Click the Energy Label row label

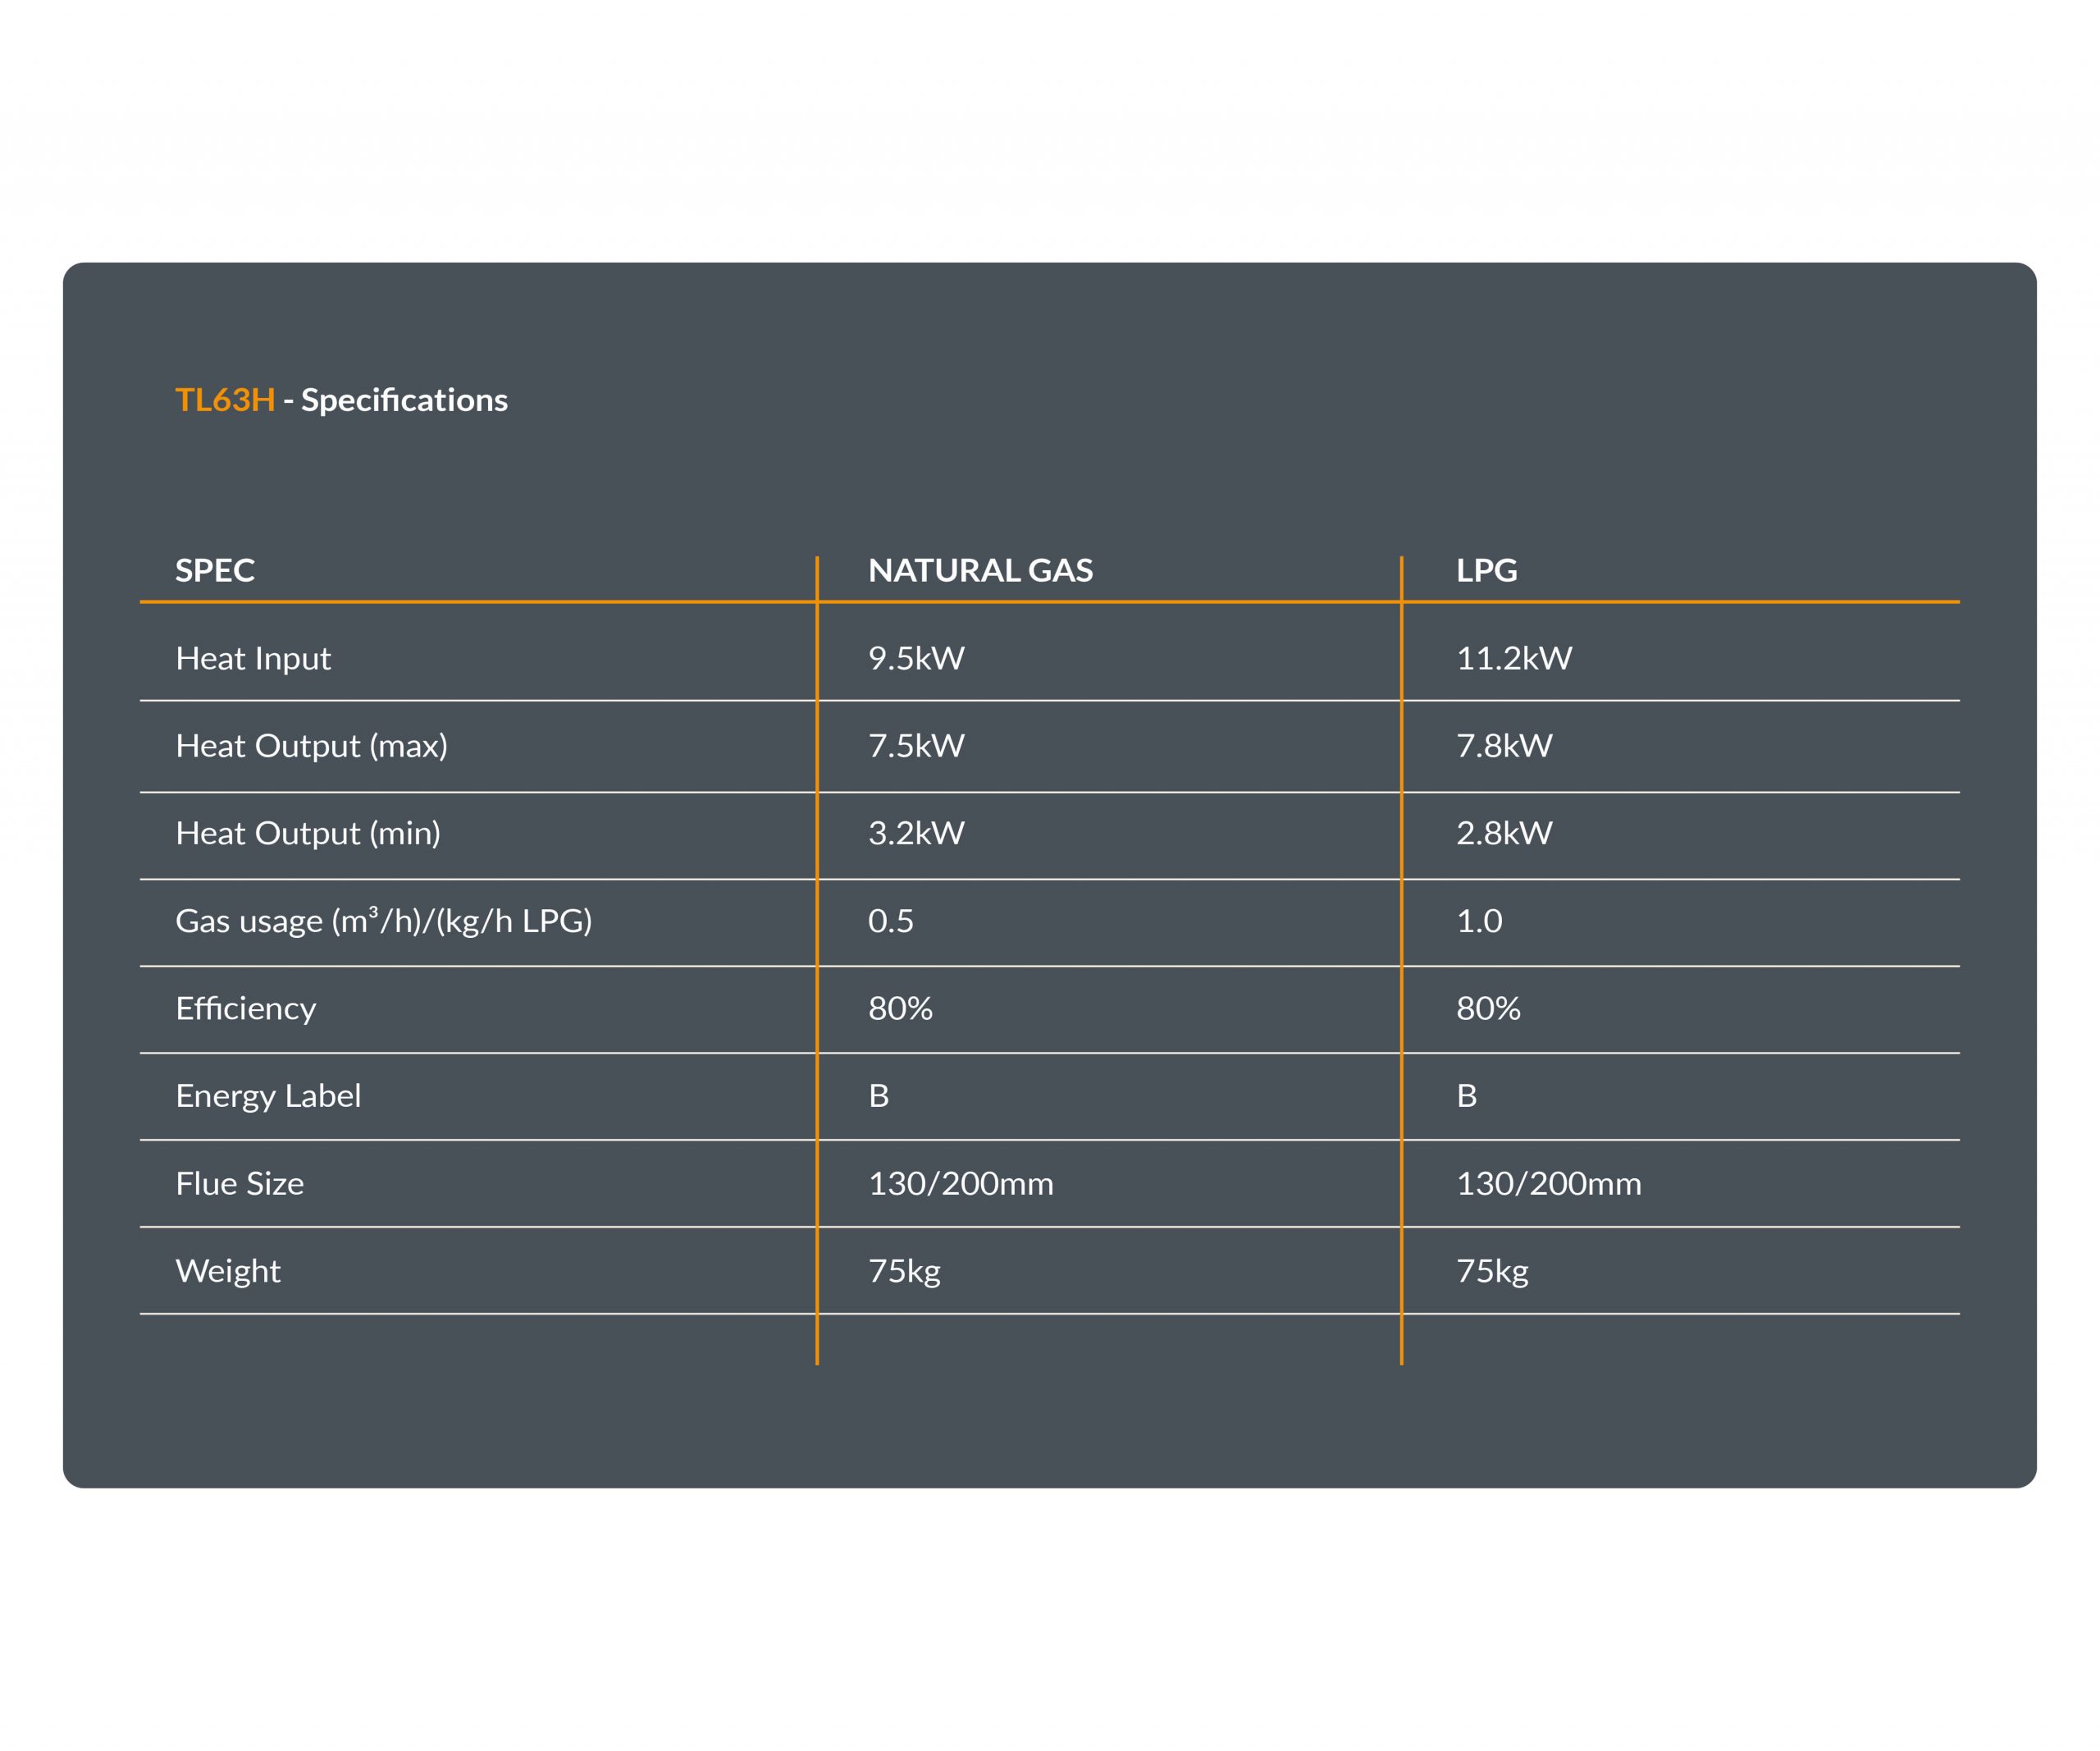click(x=268, y=1096)
